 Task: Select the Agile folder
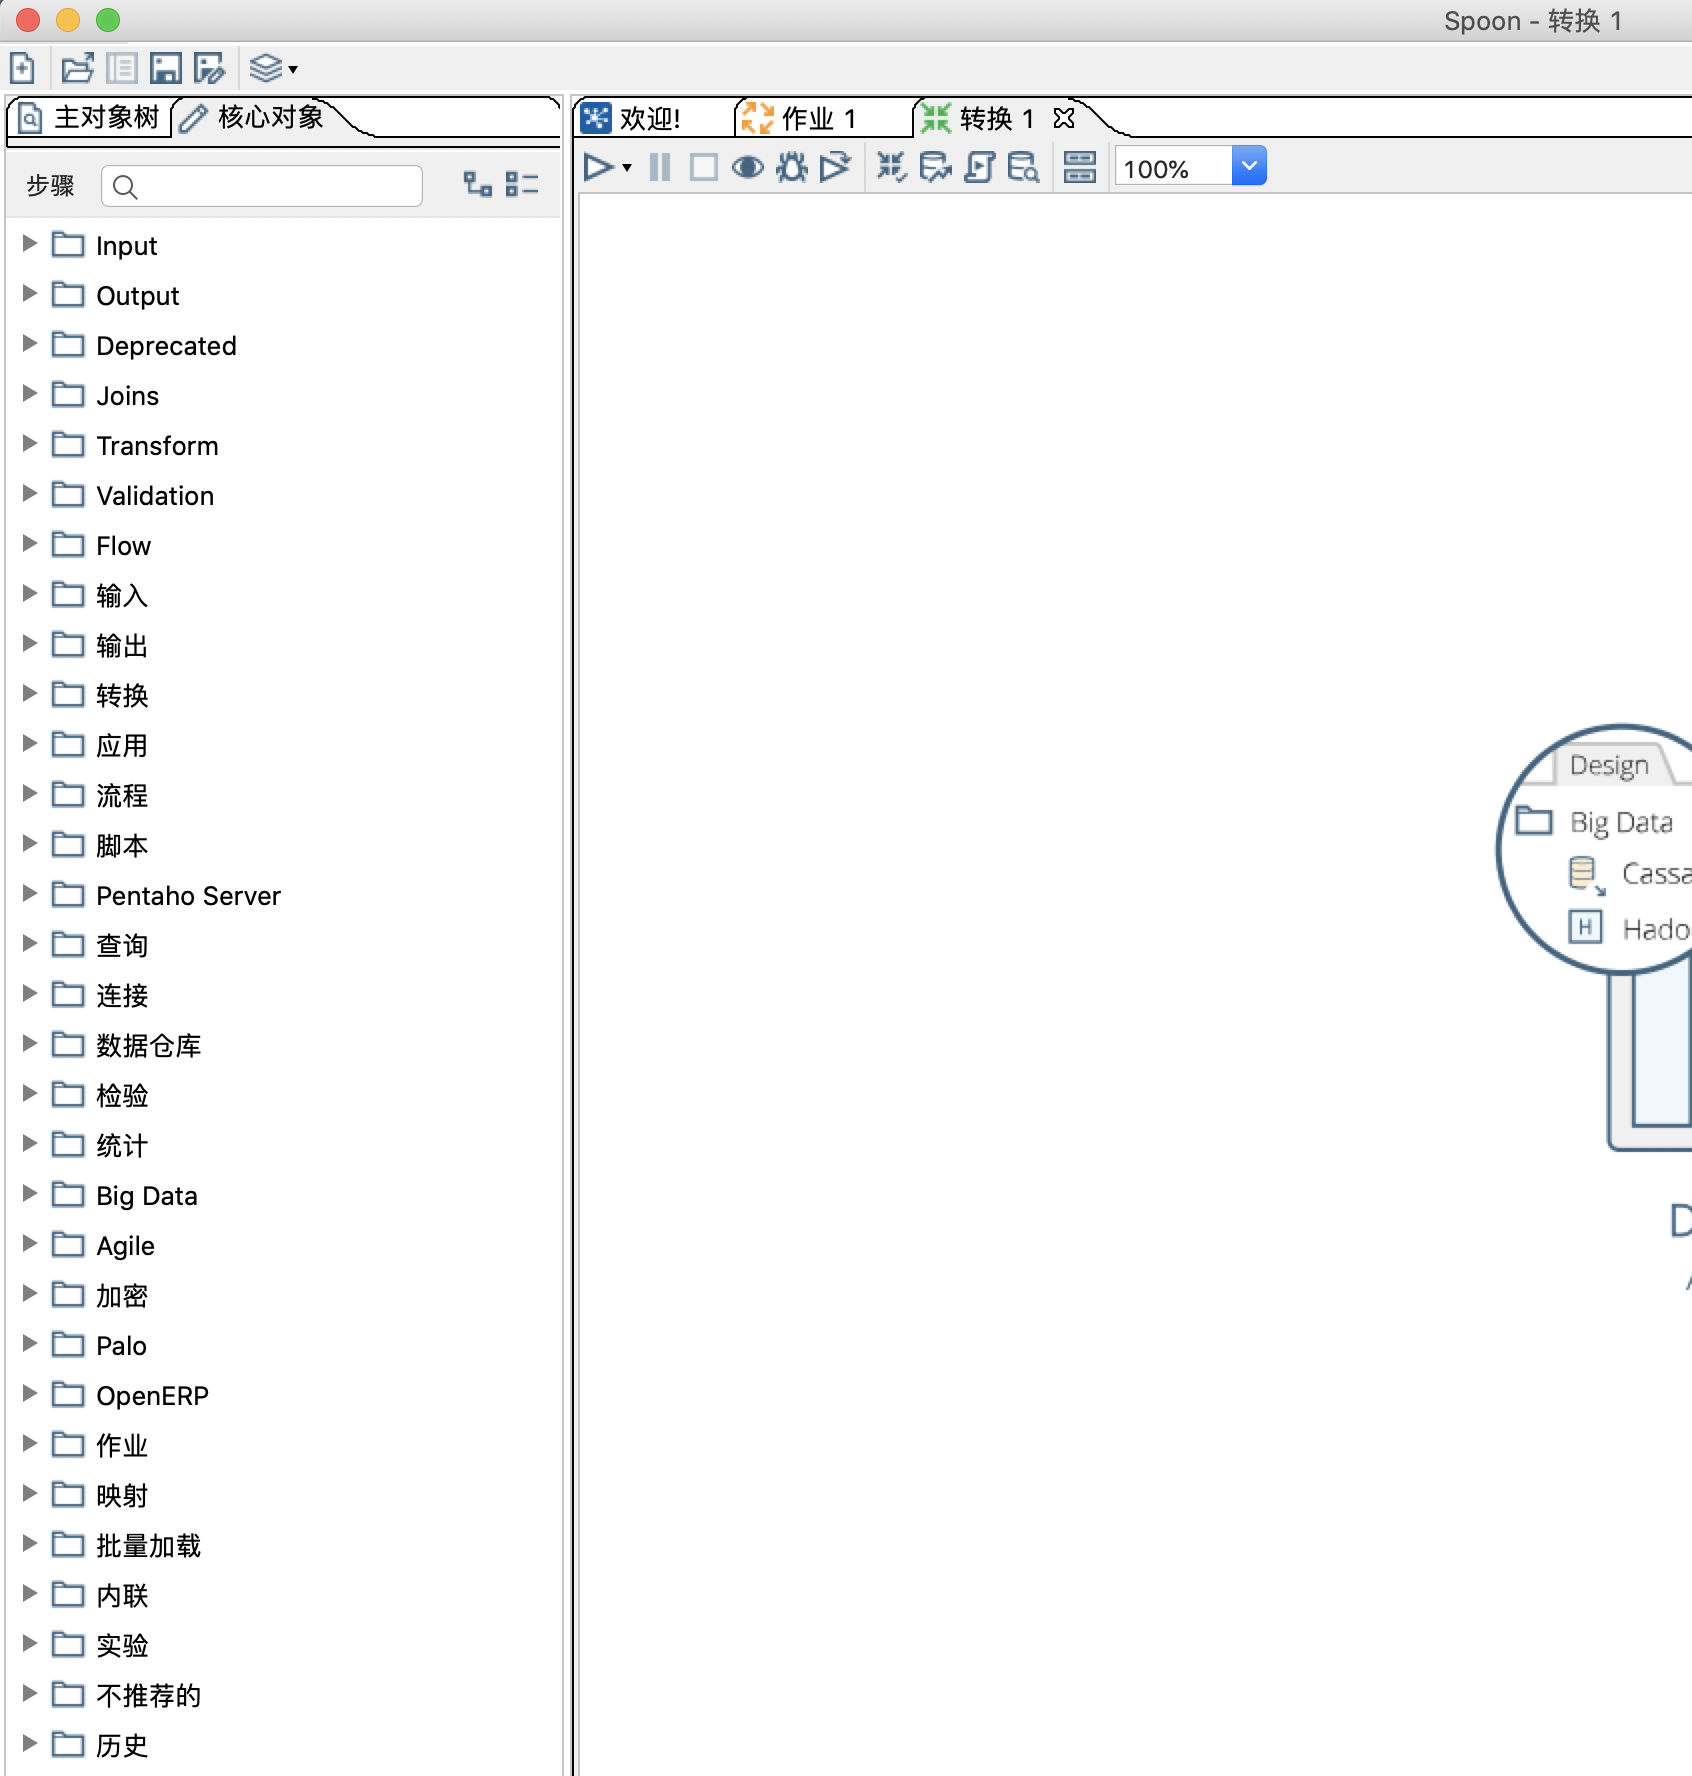click(125, 1246)
